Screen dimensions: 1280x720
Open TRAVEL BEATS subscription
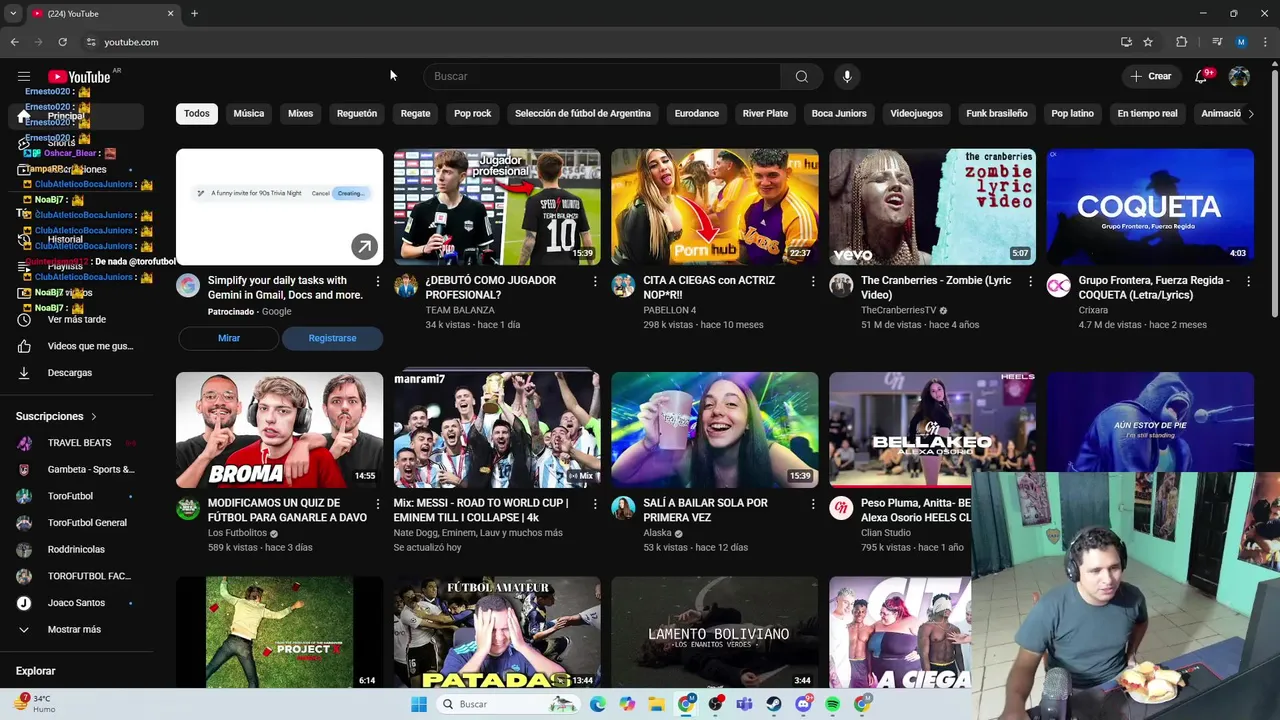click(76, 443)
